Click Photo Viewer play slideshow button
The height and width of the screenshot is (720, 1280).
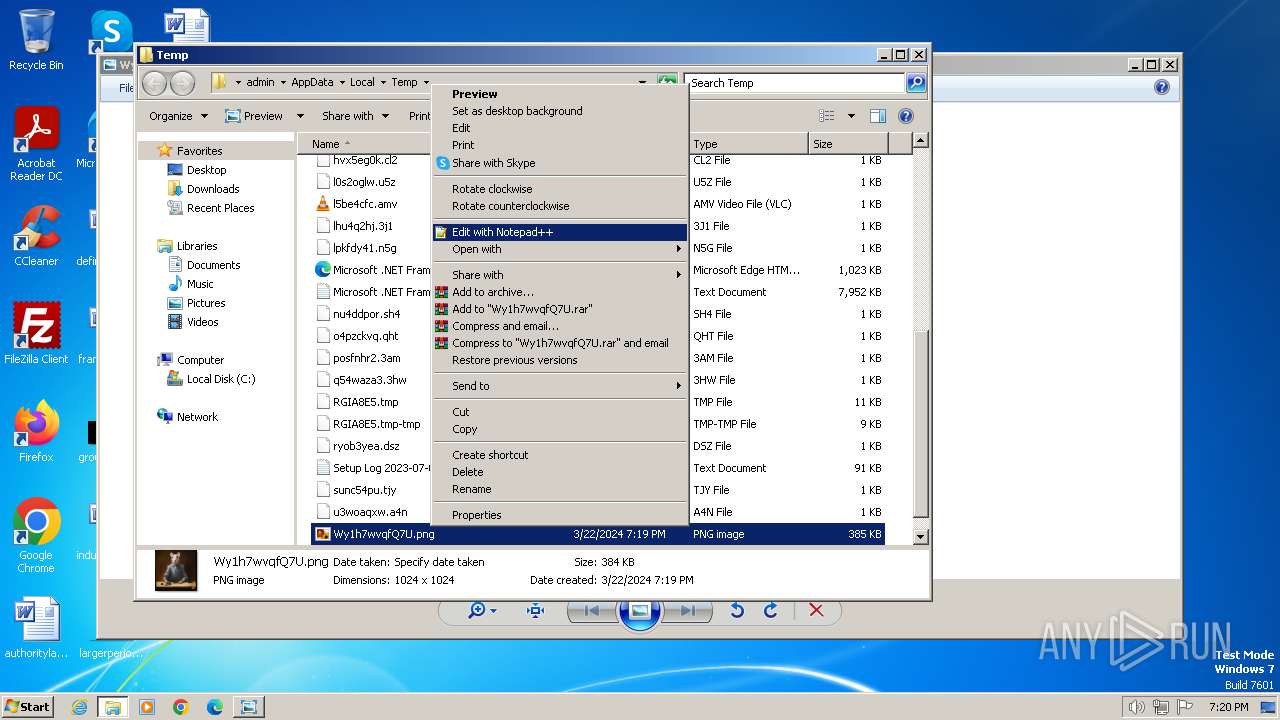click(x=640, y=610)
